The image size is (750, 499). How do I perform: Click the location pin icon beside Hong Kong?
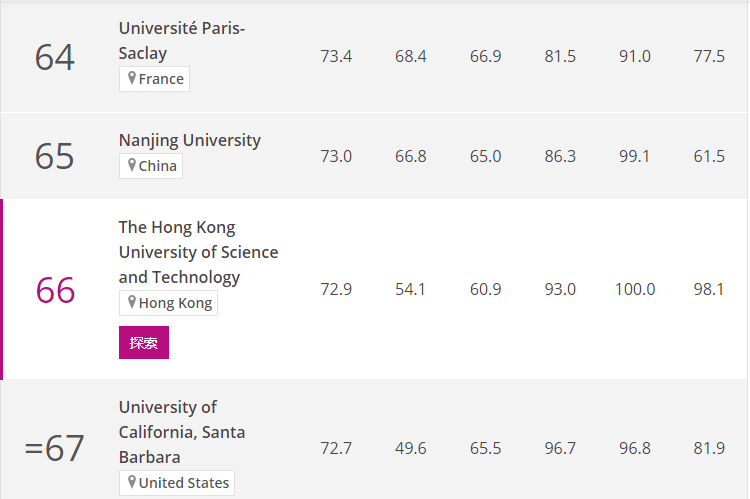132,302
